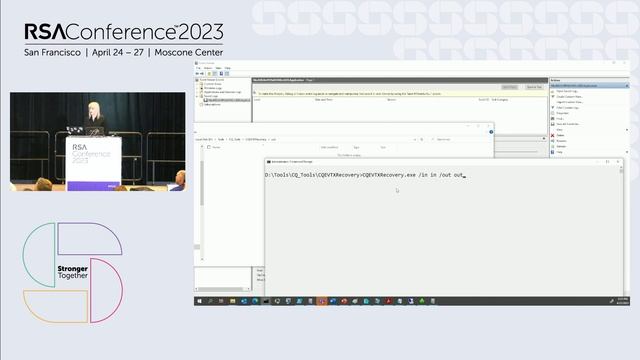Select Windows Logs in the tree
This screenshot has width=640, height=360.
point(212,88)
